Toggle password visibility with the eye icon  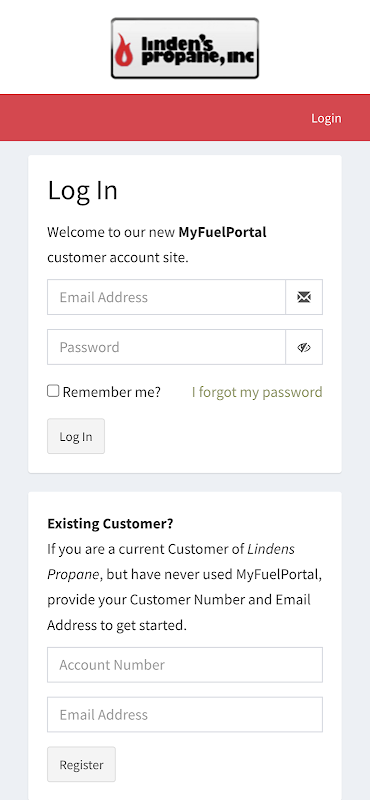point(304,347)
